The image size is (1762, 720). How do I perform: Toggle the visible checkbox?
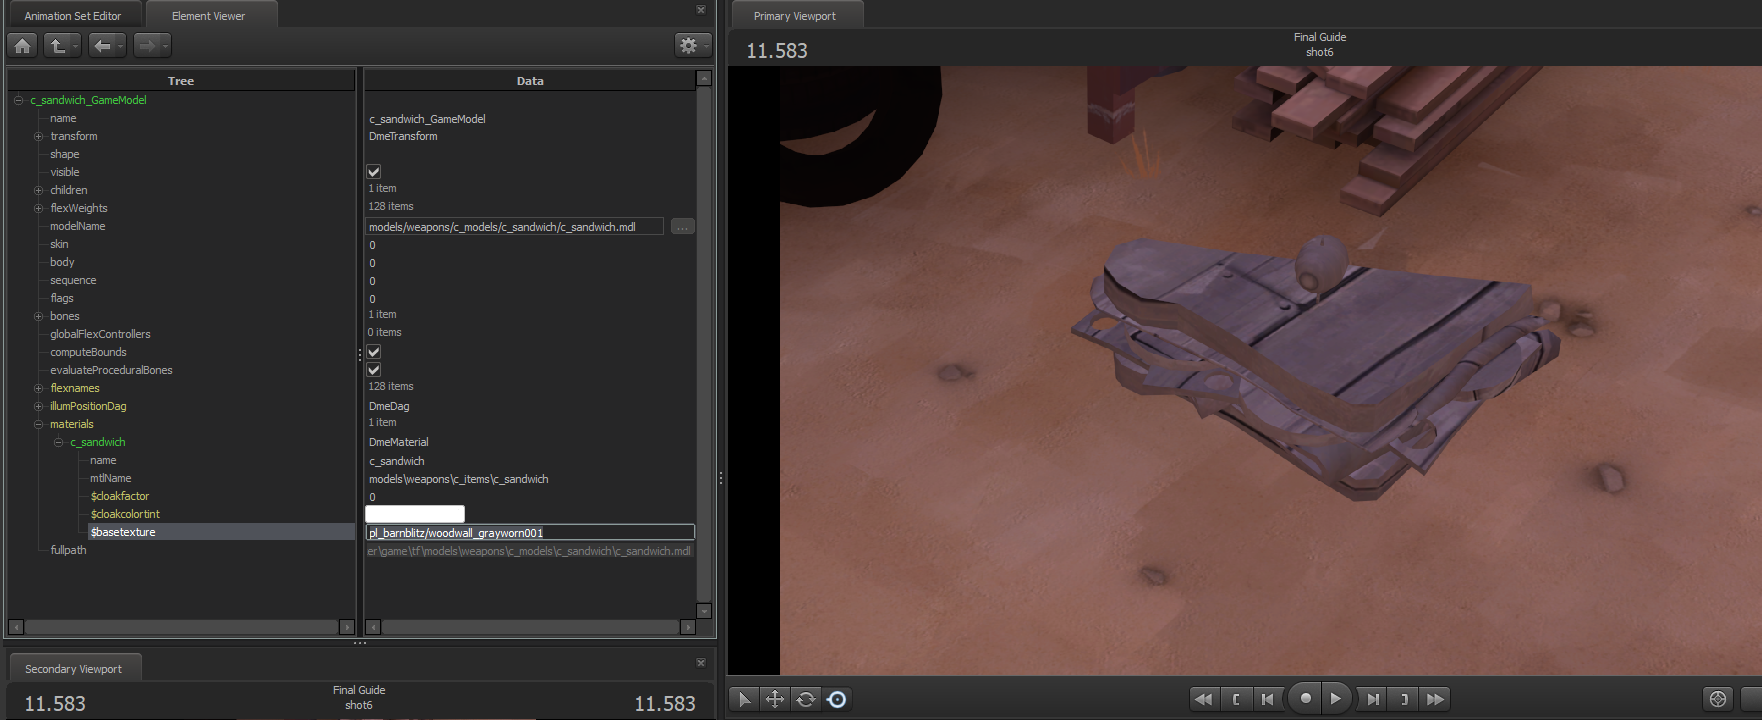pyautogui.click(x=374, y=172)
